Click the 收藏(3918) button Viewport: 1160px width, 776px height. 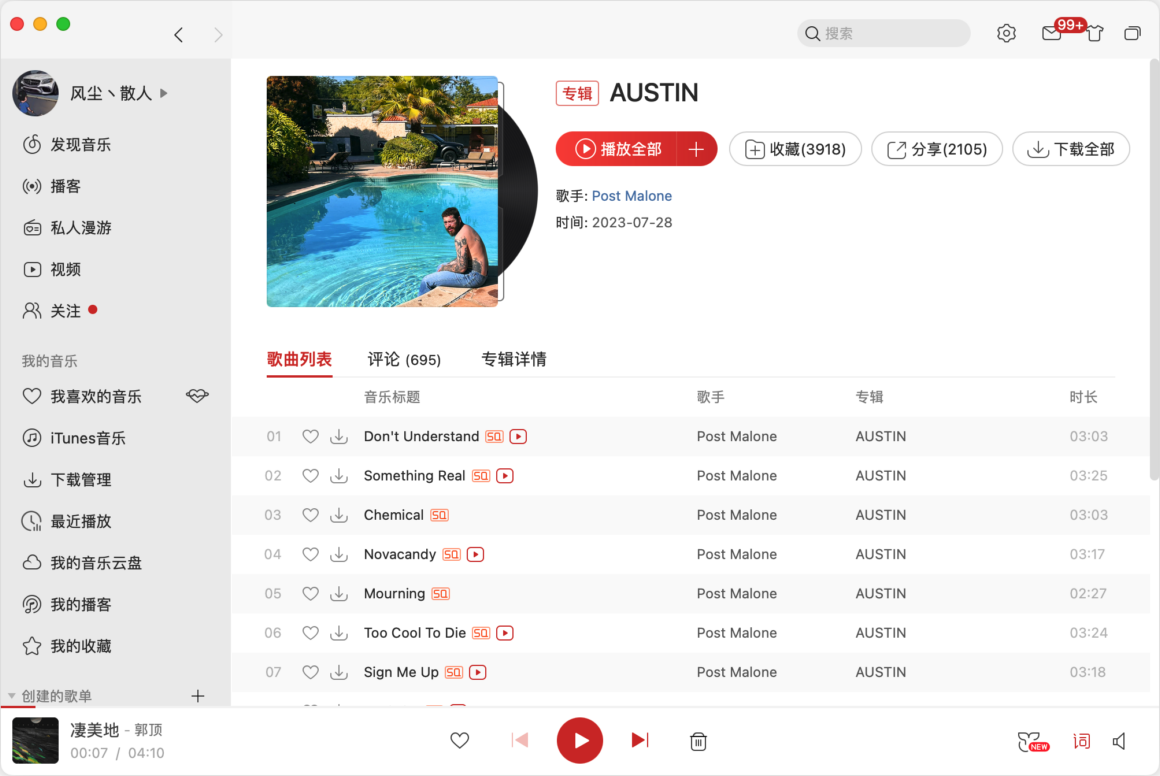pyautogui.click(x=795, y=149)
